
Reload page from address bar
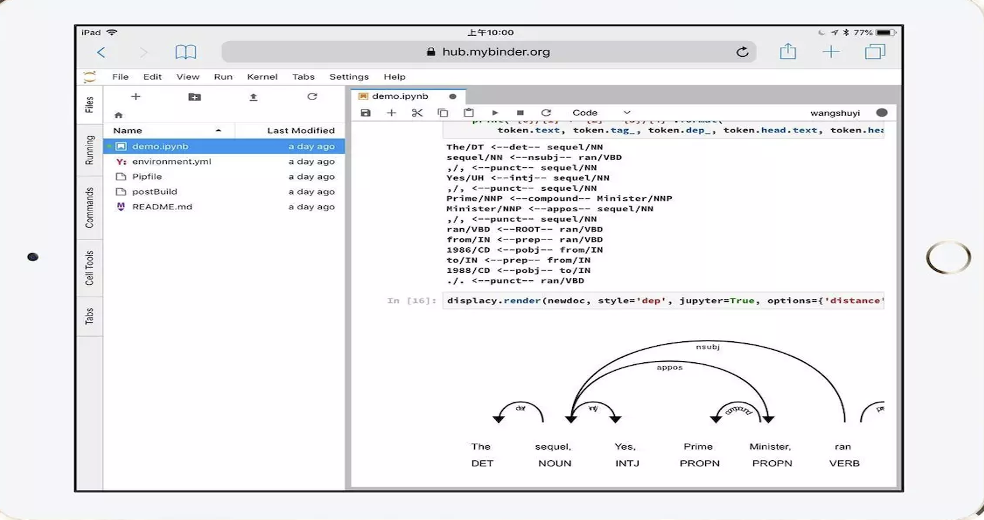pyautogui.click(x=742, y=52)
